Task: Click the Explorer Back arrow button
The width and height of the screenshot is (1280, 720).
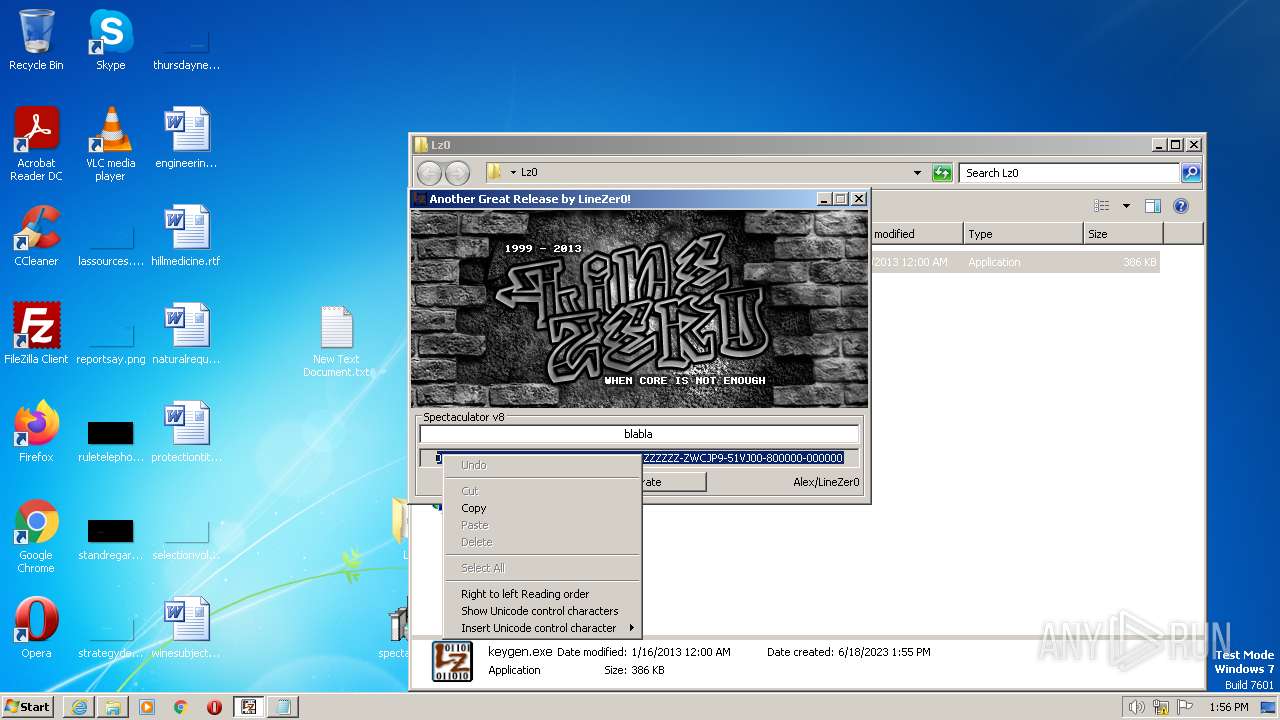Action: pyautogui.click(x=429, y=173)
